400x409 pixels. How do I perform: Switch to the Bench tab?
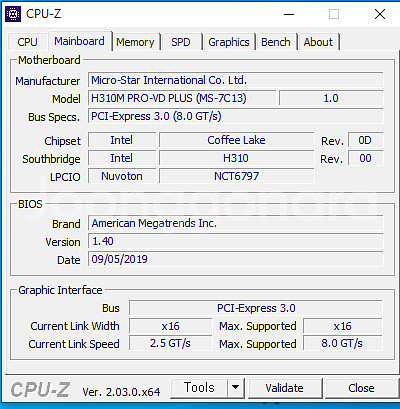point(276,42)
